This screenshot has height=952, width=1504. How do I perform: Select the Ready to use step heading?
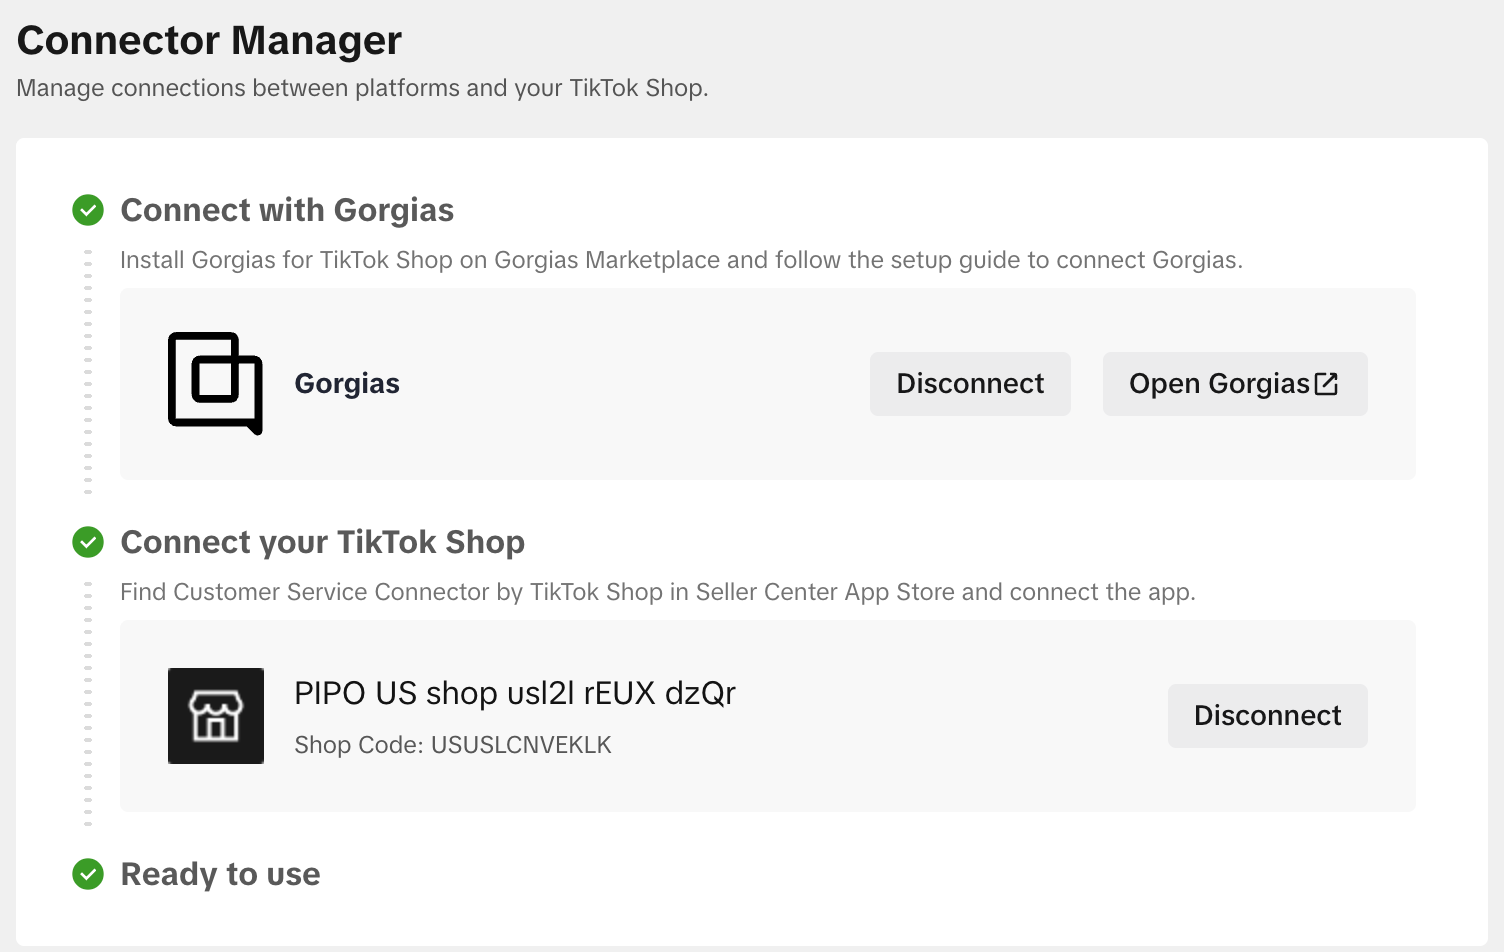click(220, 874)
